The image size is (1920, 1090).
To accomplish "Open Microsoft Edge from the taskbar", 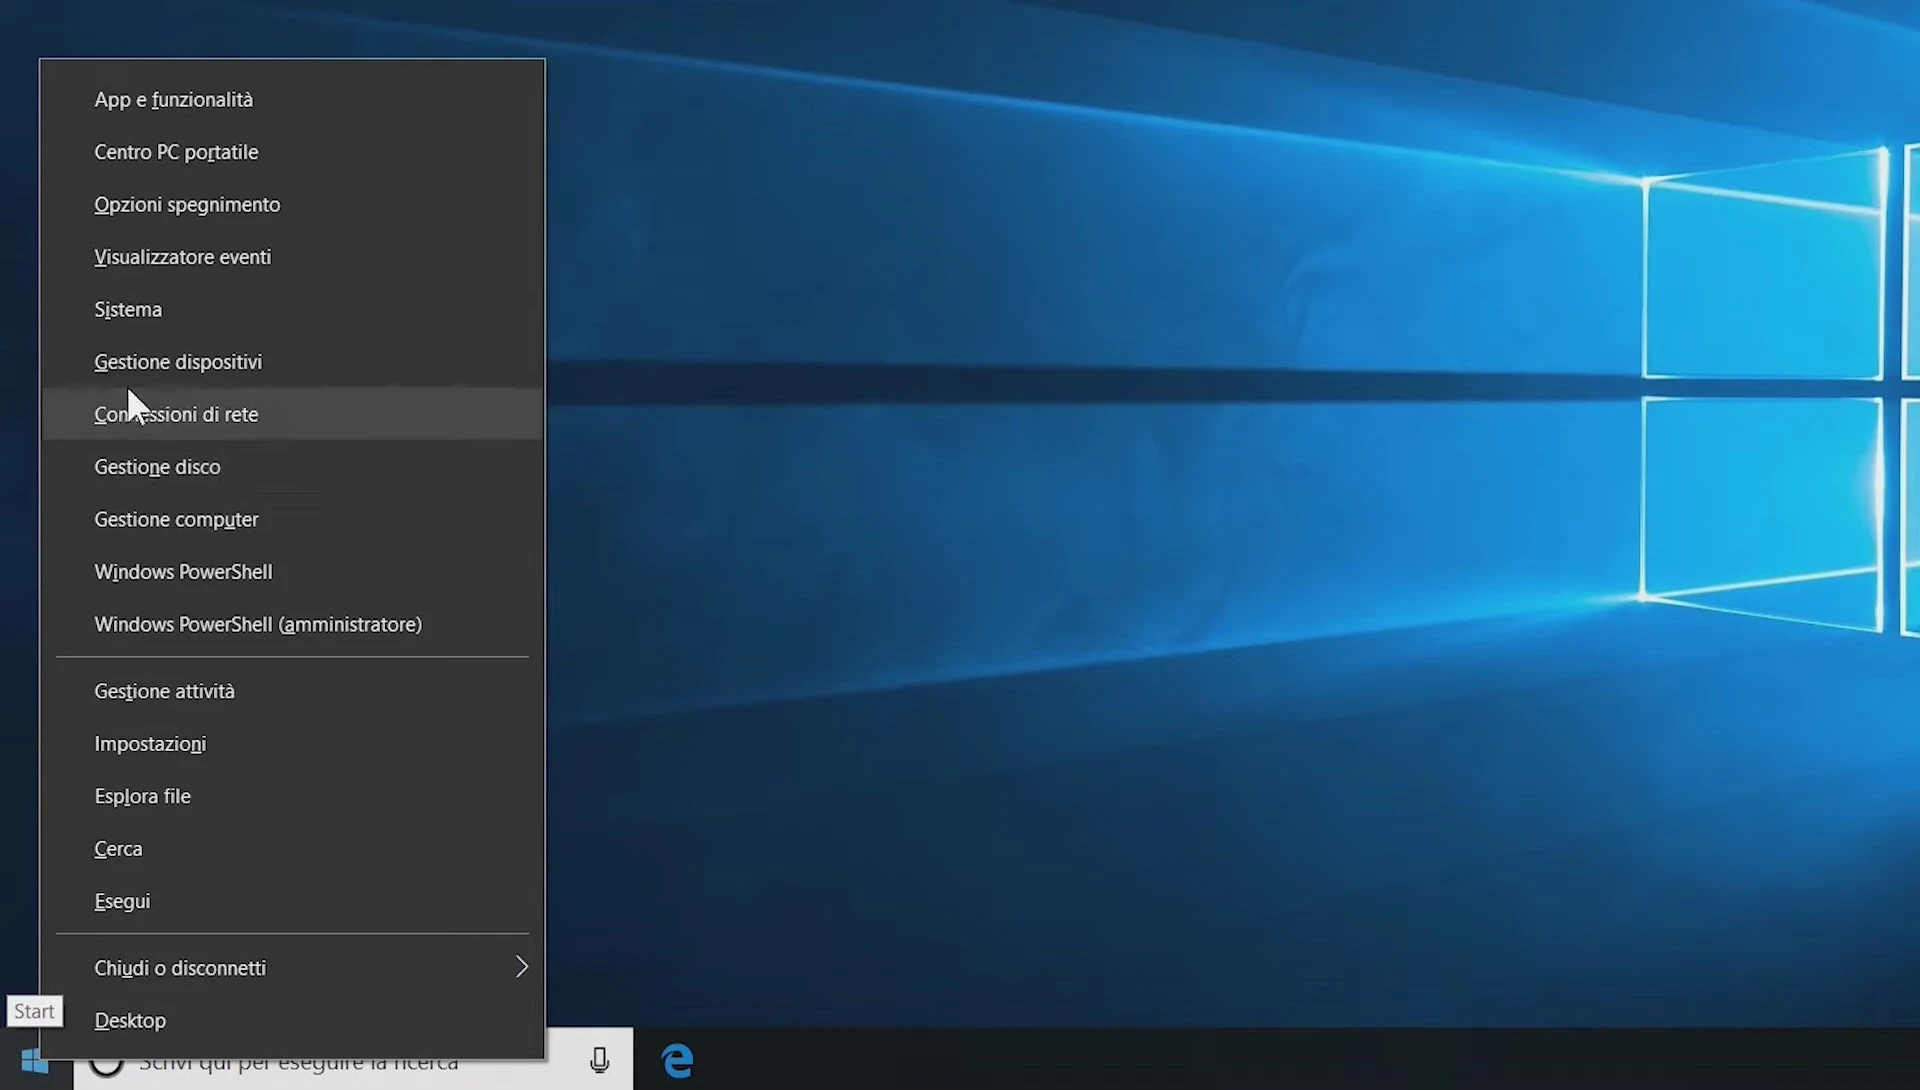I will tap(678, 1060).
